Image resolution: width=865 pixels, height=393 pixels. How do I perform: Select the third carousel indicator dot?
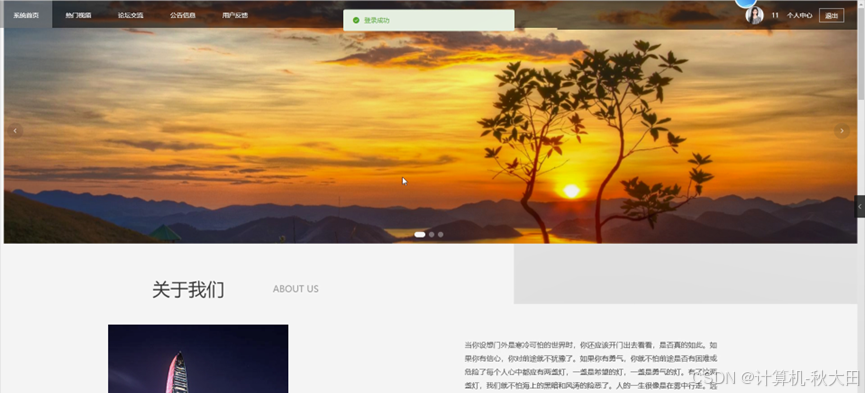[x=440, y=235]
